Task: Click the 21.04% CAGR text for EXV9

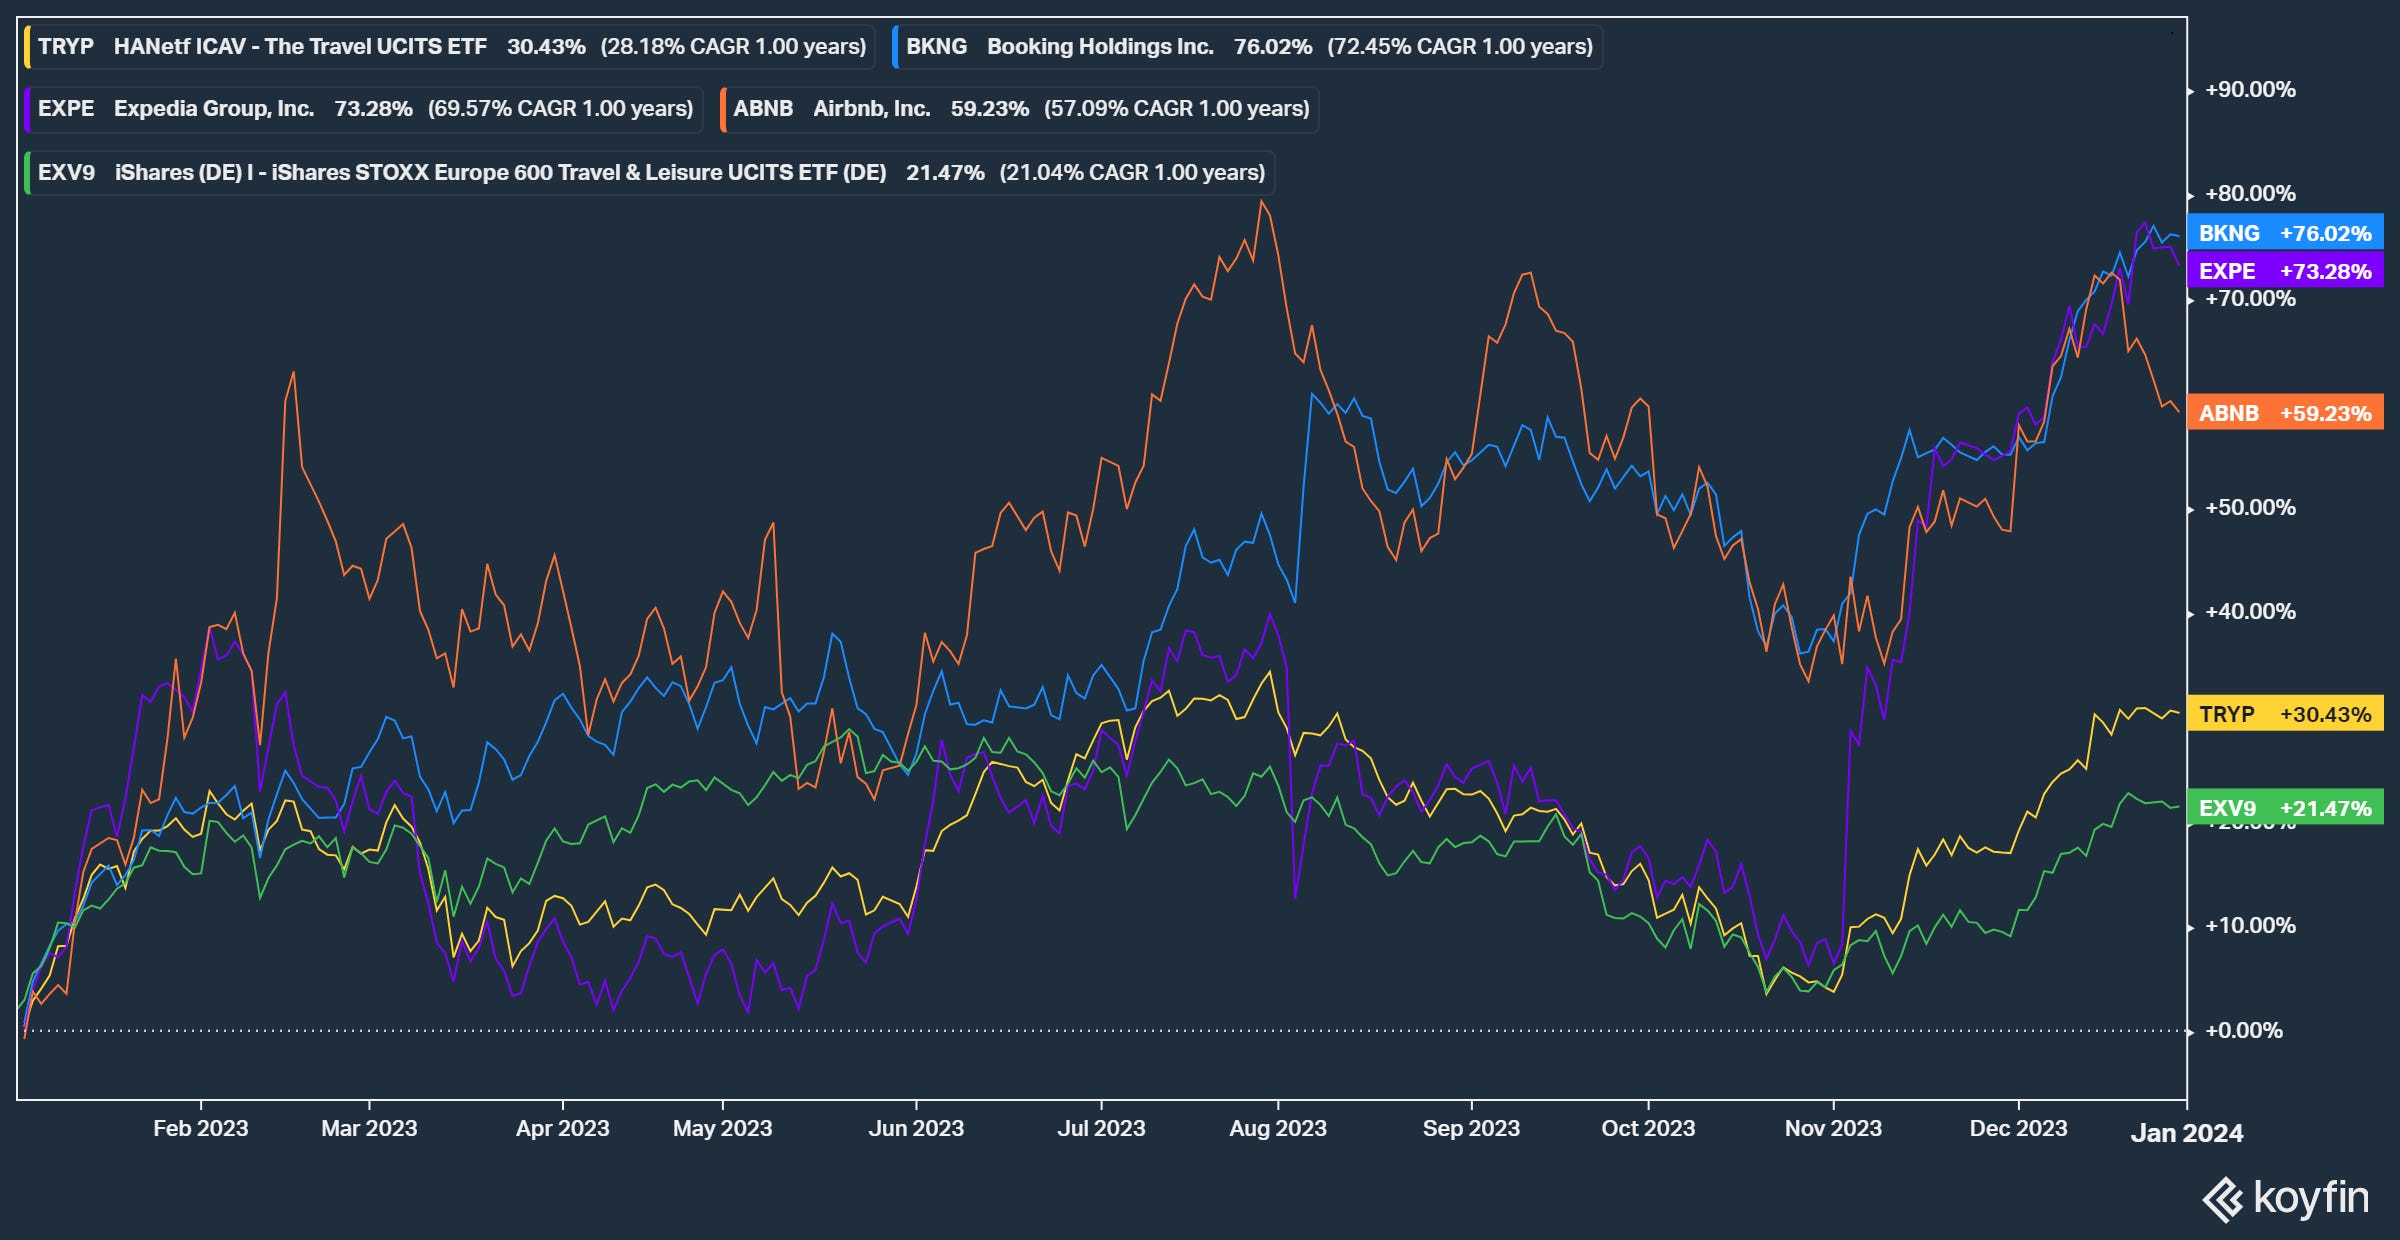Action: 1132,173
